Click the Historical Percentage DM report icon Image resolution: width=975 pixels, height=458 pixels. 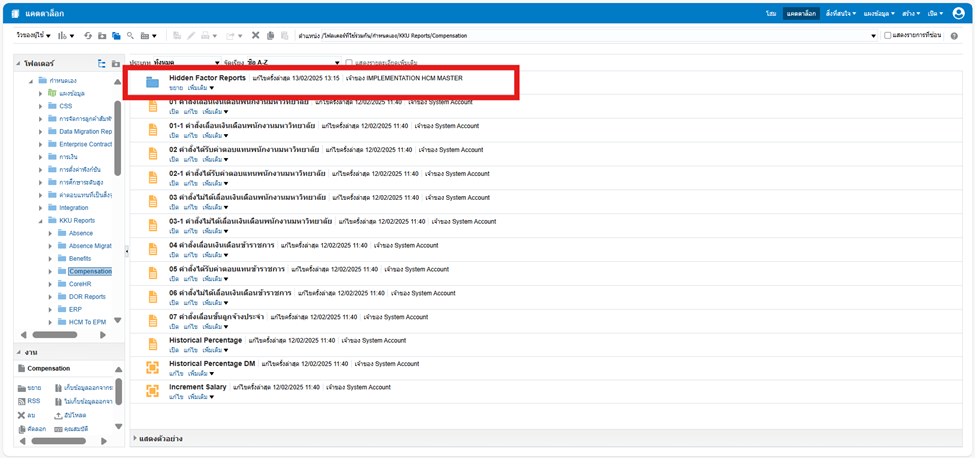tap(153, 367)
